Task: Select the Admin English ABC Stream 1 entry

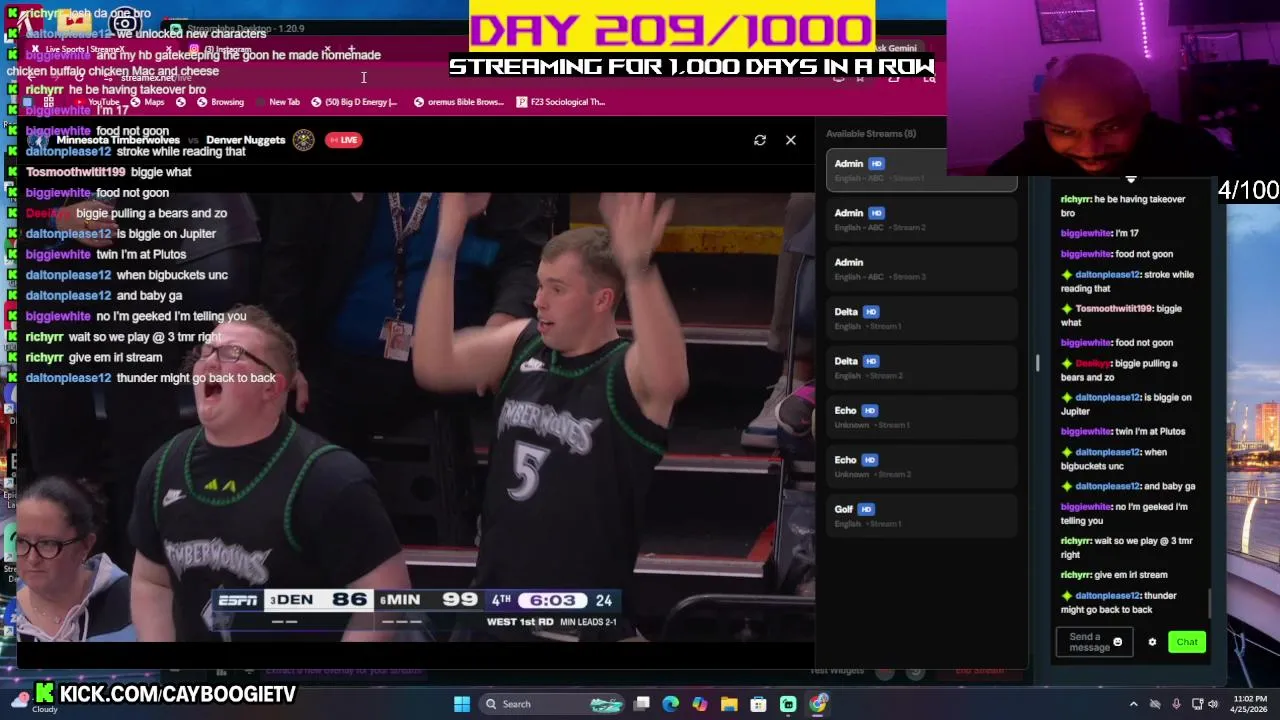Action: [x=922, y=170]
